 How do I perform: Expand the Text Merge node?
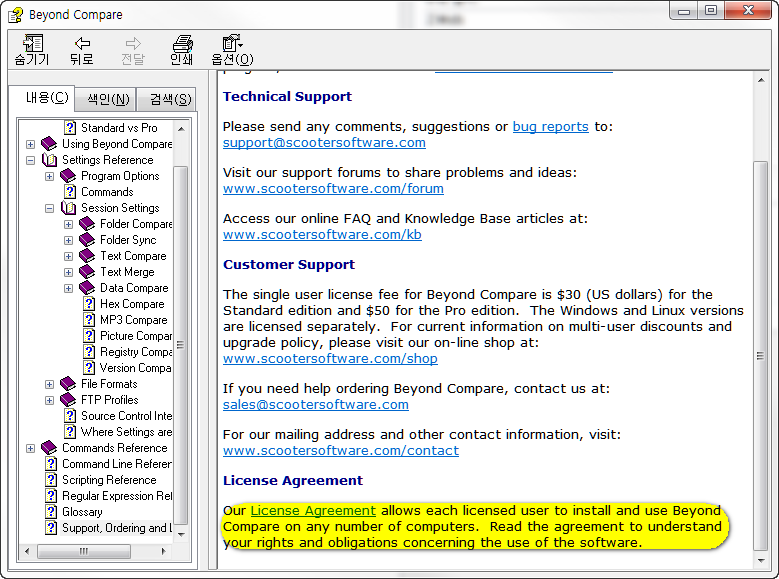pos(69,272)
